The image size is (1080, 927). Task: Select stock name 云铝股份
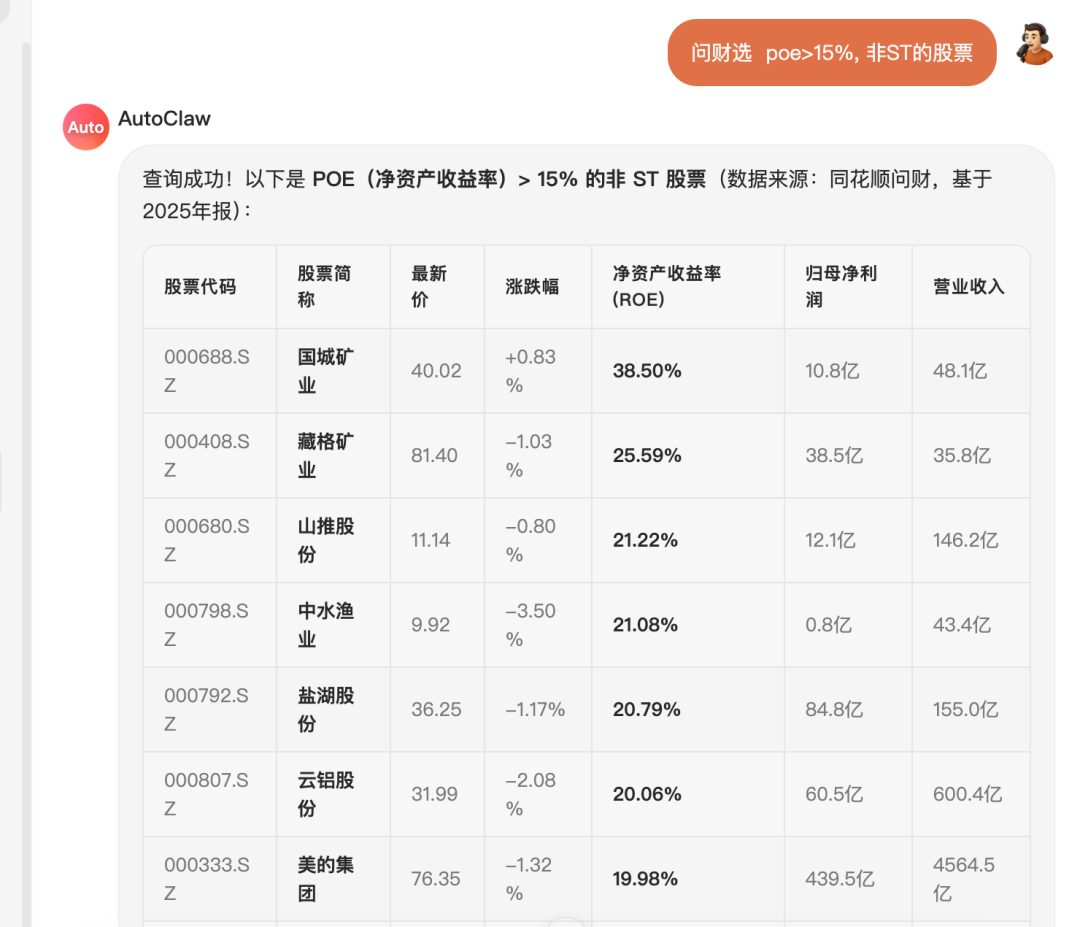[x=326, y=795]
